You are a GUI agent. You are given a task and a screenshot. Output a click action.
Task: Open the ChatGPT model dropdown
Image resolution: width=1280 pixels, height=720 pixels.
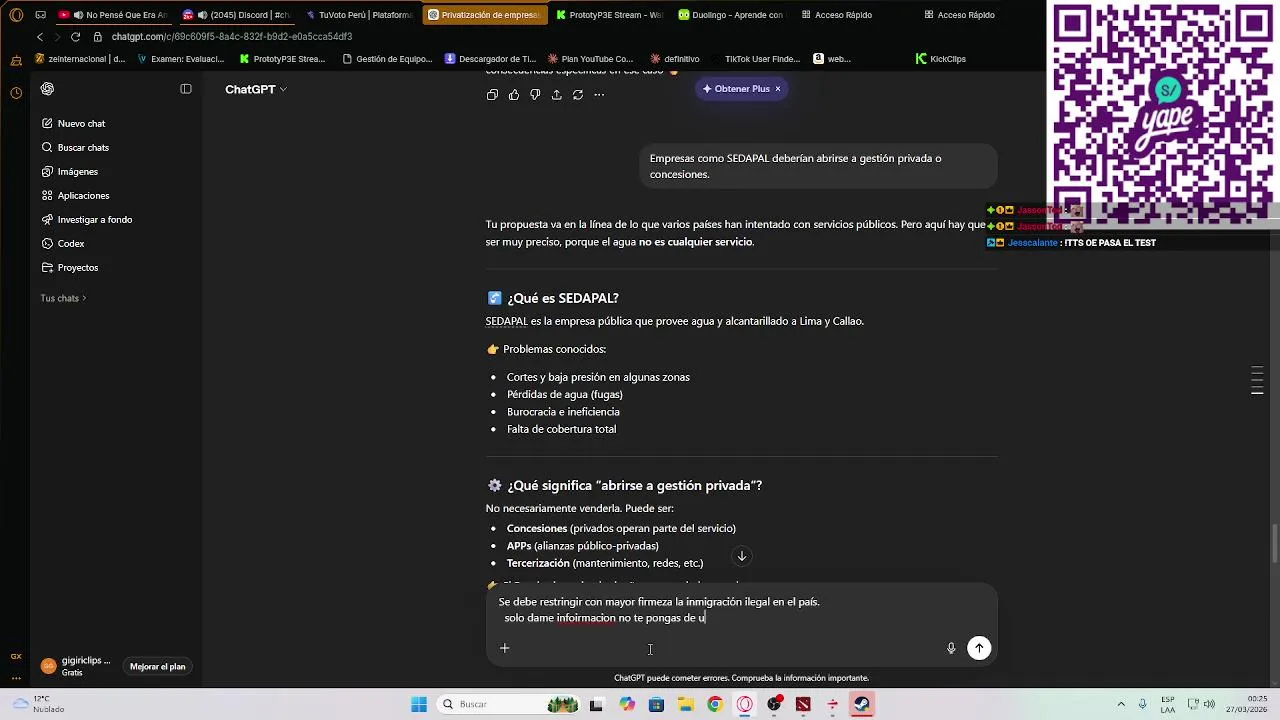click(x=256, y=89)
